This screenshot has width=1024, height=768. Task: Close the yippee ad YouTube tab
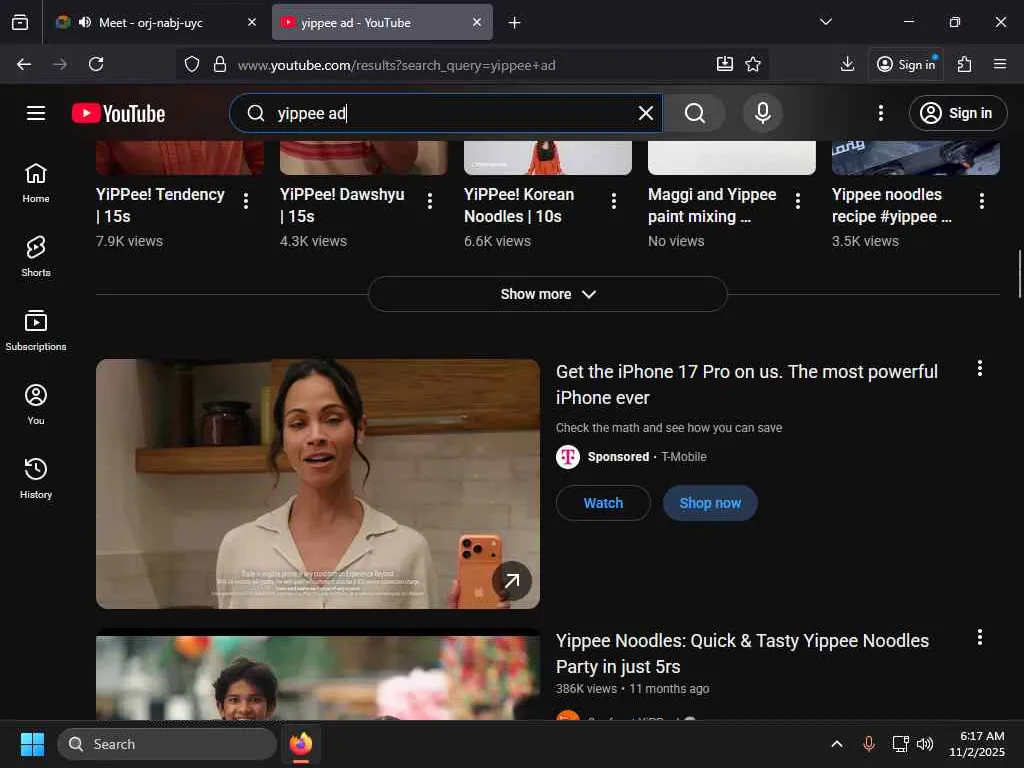pos(477,22)
